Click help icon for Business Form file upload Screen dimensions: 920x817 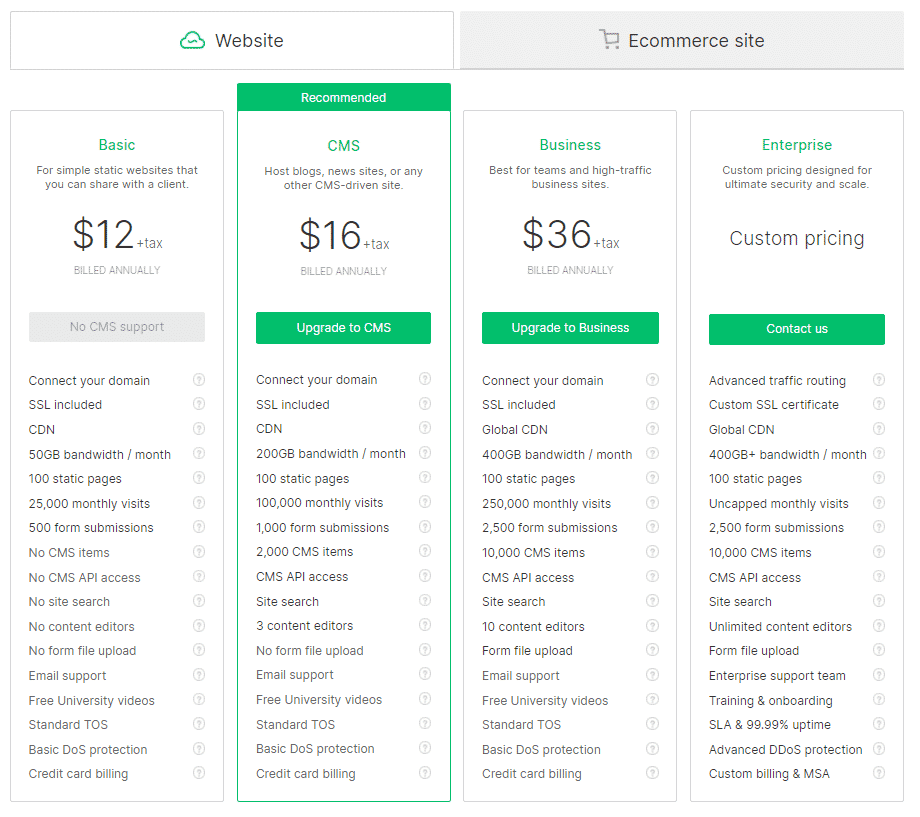[x=652, y=650]
